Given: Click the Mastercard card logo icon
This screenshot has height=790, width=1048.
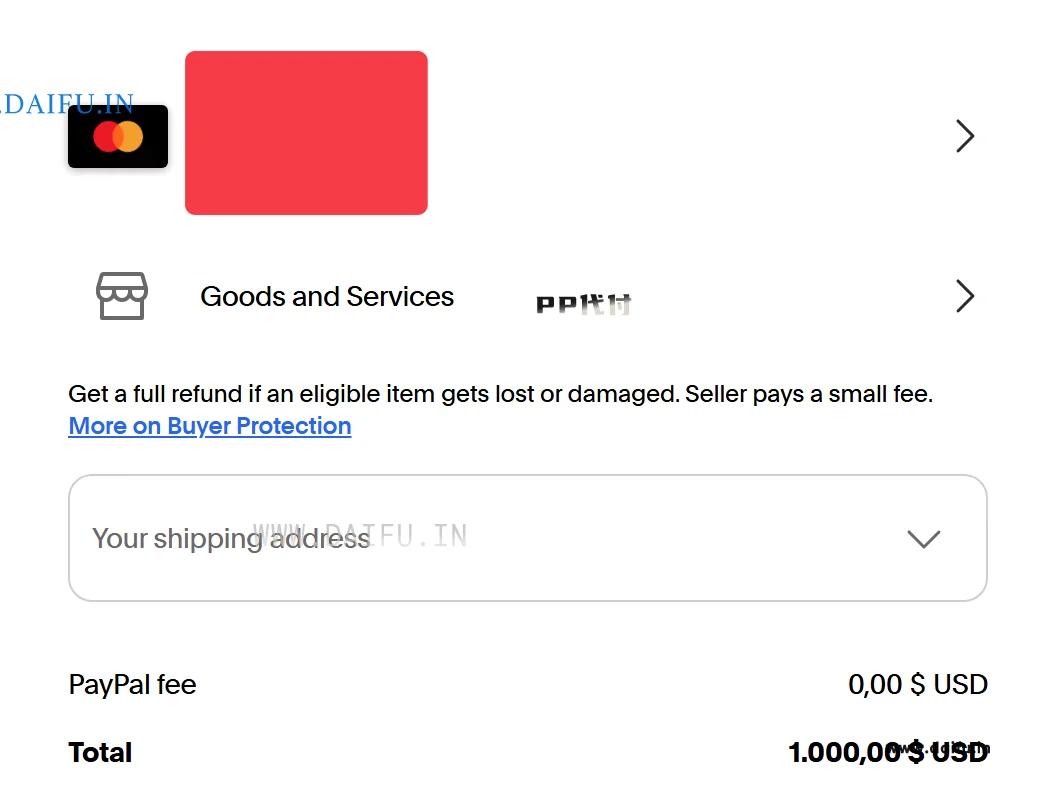Looking at the screenshot, I should click(118, 136).
